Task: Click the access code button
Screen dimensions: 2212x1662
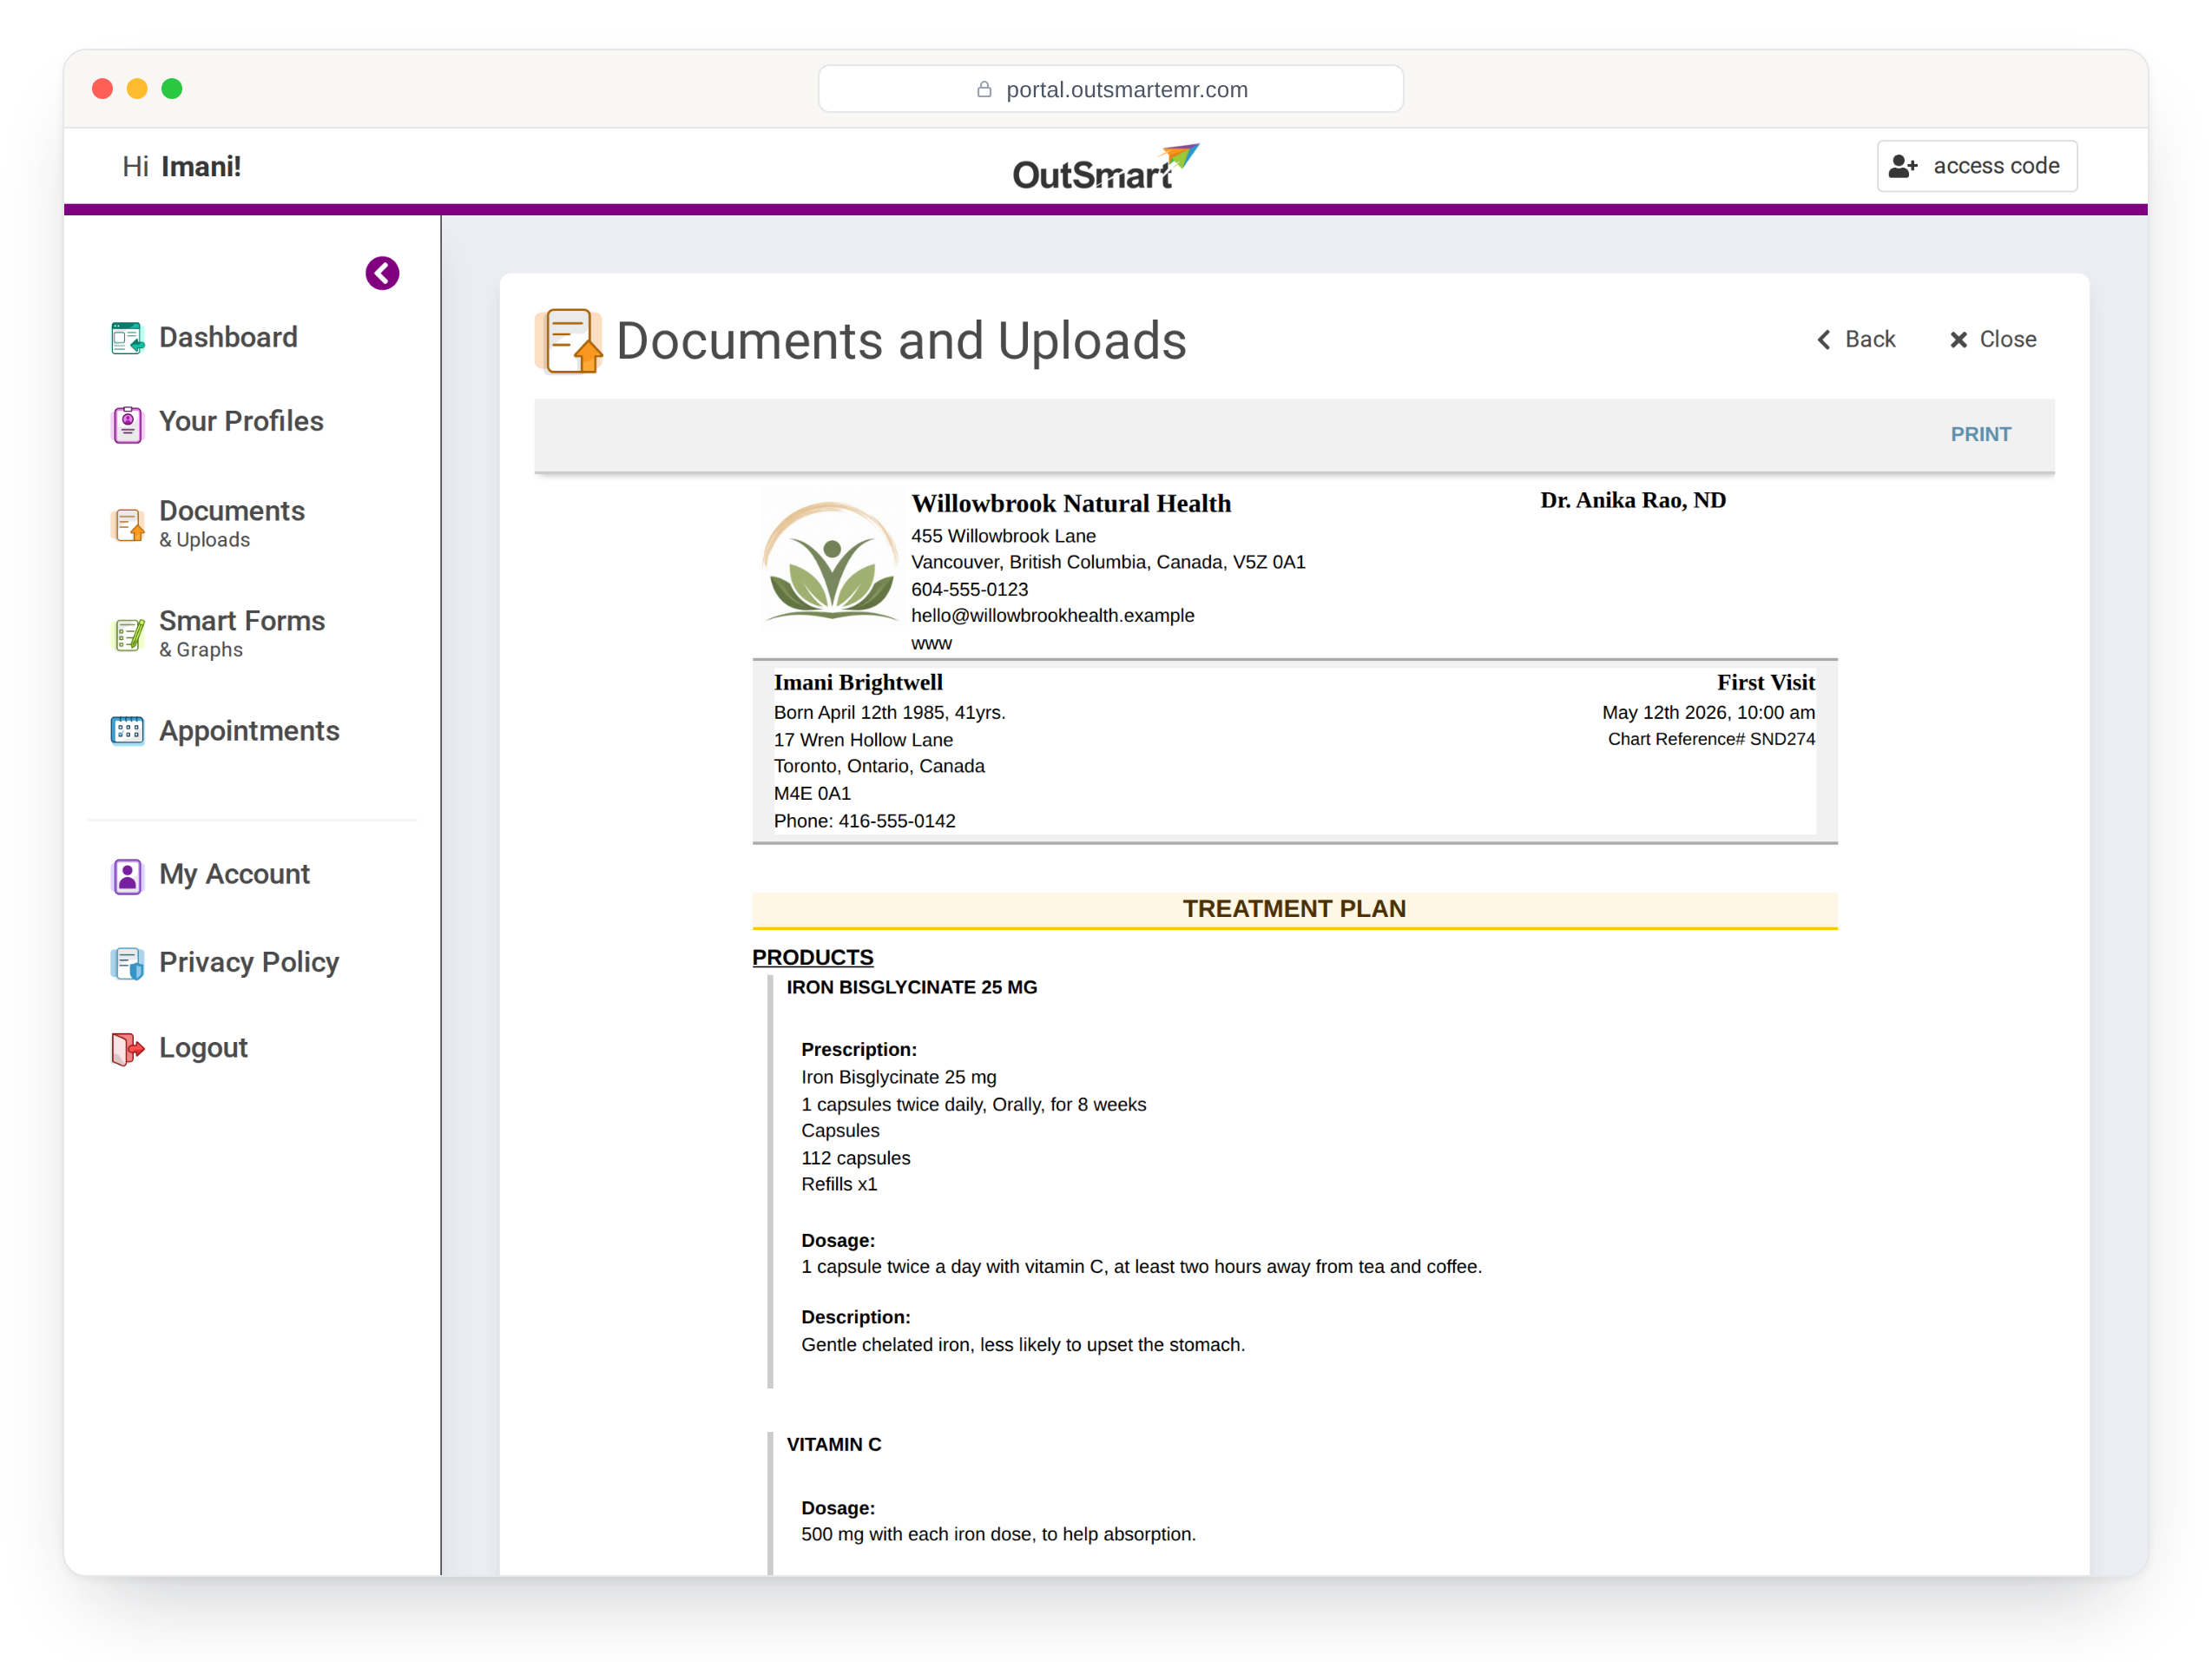Action: tap(1977, 166)
